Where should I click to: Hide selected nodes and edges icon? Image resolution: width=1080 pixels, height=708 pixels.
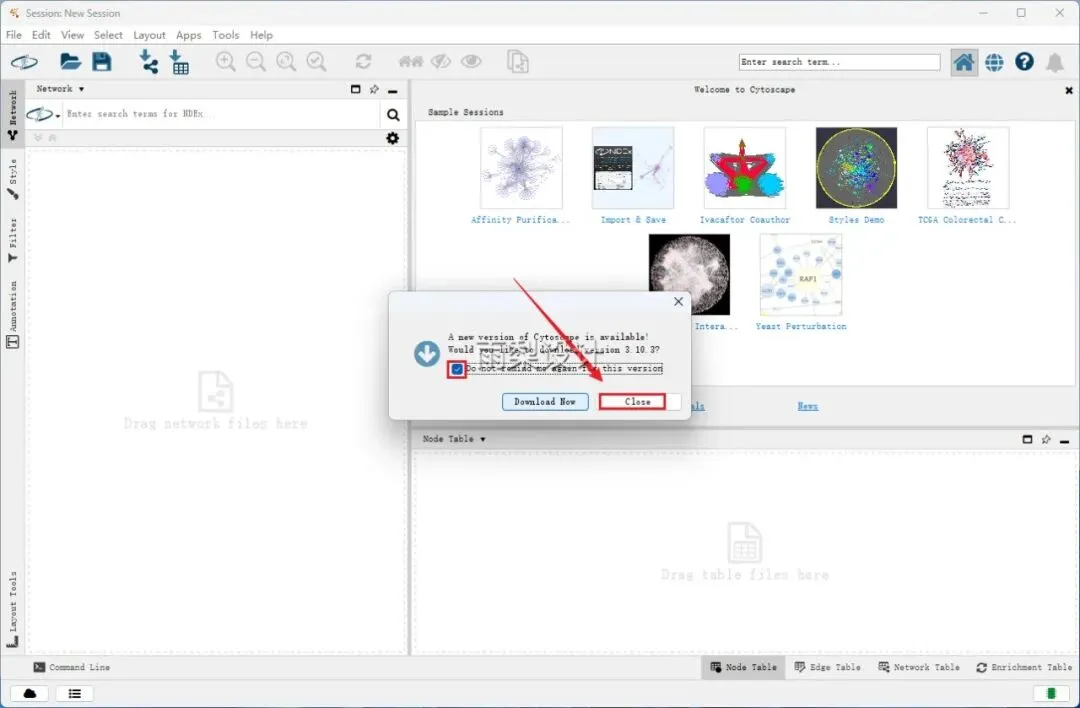[441, 62]
